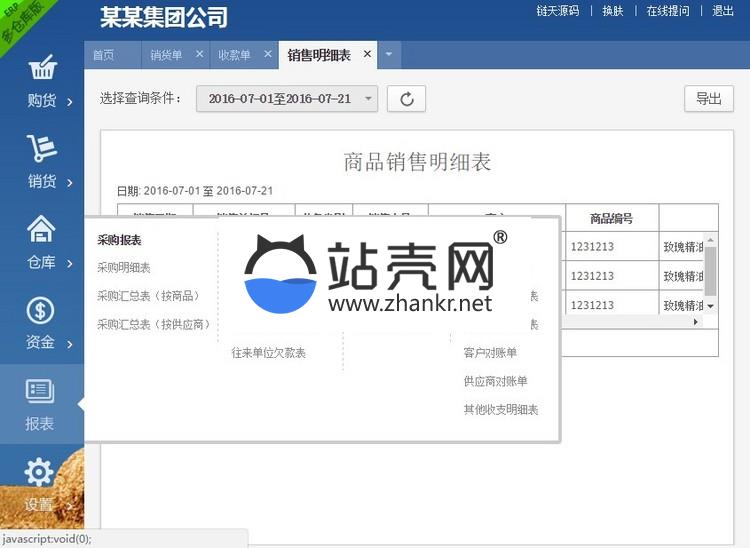Expand the date range 2016-07-01至2016-07-21 dropdown
This screenshot has width=750, height=548.
[288, 99]
